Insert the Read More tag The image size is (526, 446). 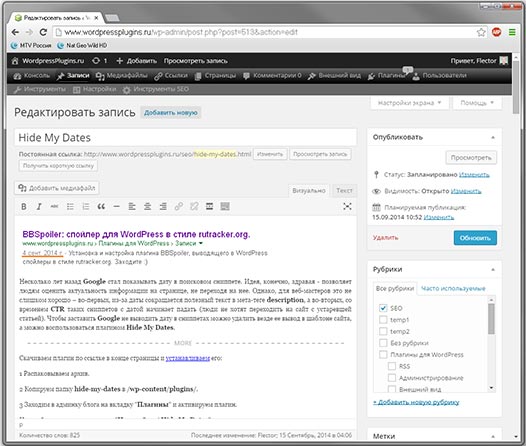coord(209,206)
